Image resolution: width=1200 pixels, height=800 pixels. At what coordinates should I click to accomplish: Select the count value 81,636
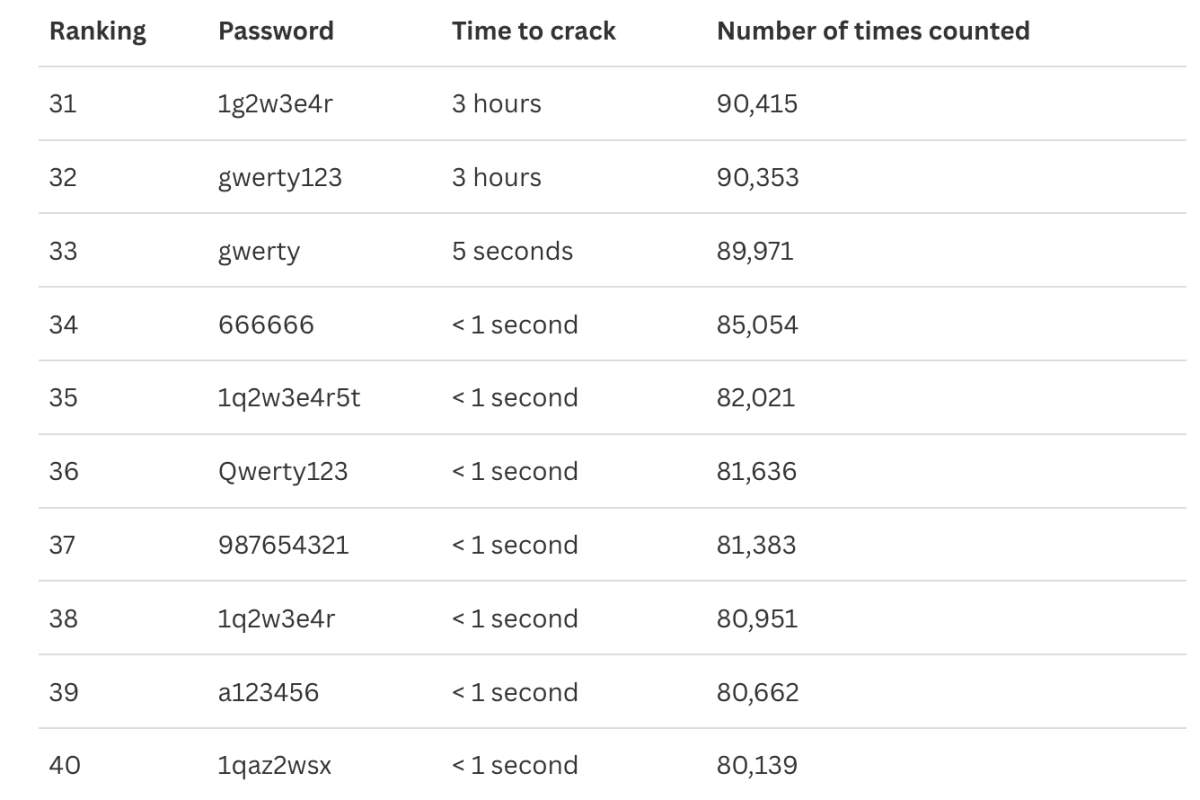pos(756,472)
